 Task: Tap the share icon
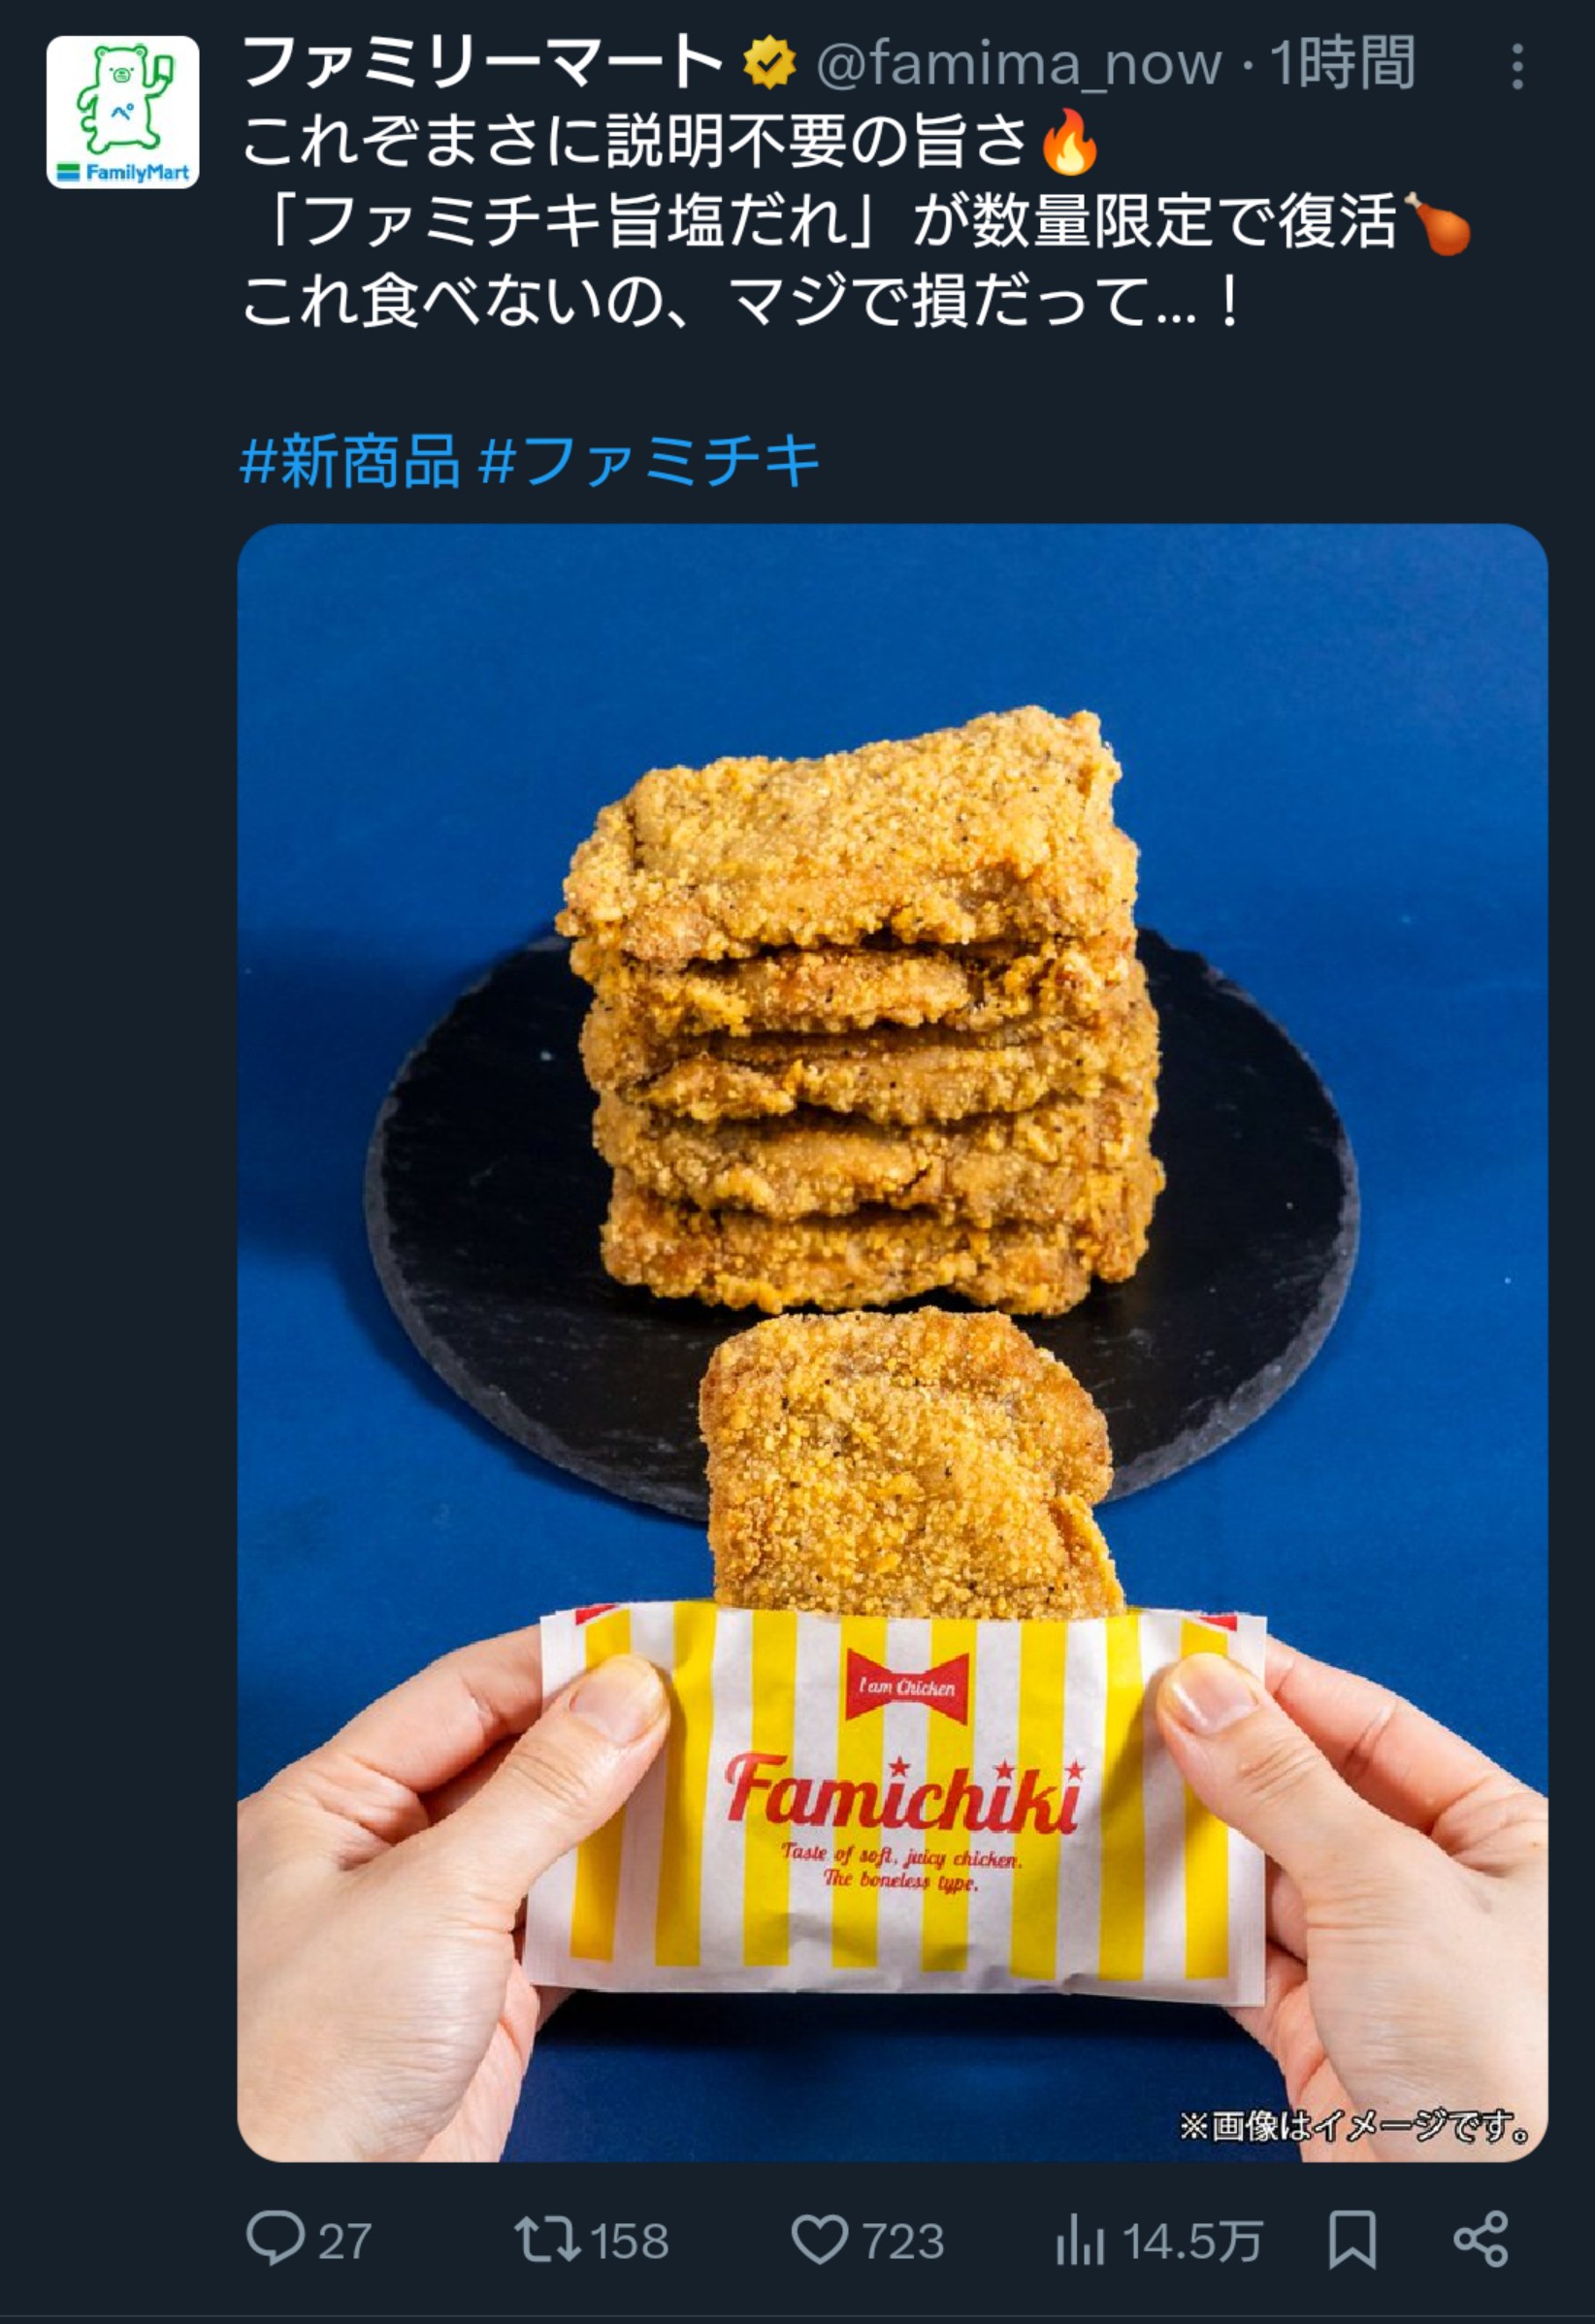(1480, 2240)
